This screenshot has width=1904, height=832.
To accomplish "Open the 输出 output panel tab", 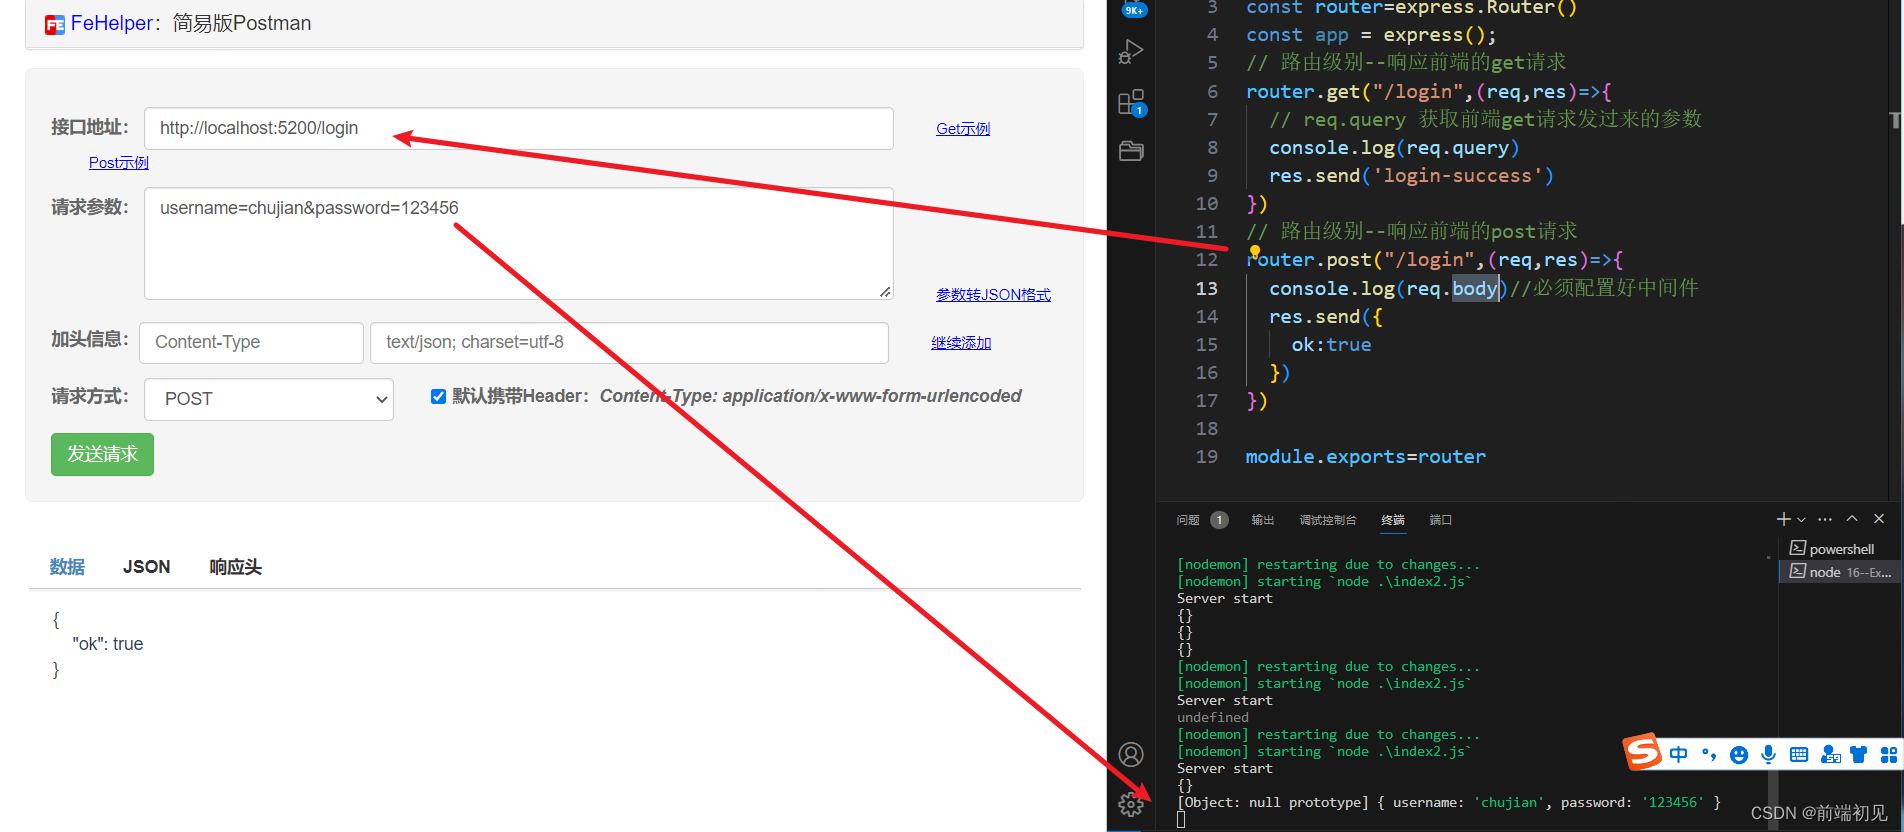I will coord(1263,520).
